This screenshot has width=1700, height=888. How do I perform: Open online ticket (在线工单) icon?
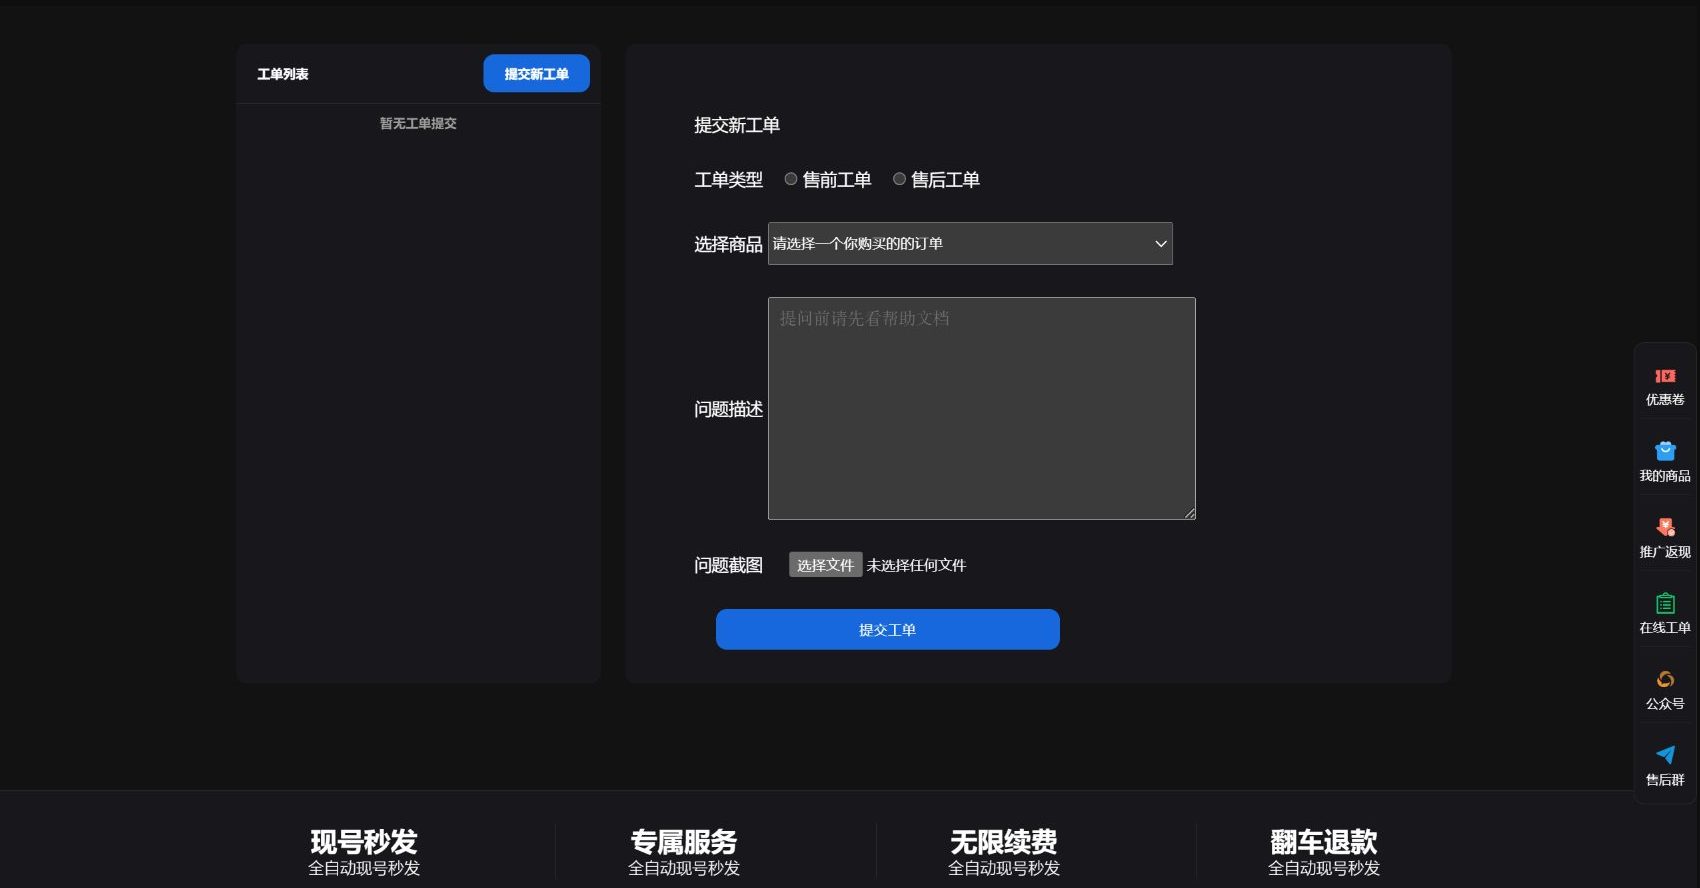coord(1665,604)
